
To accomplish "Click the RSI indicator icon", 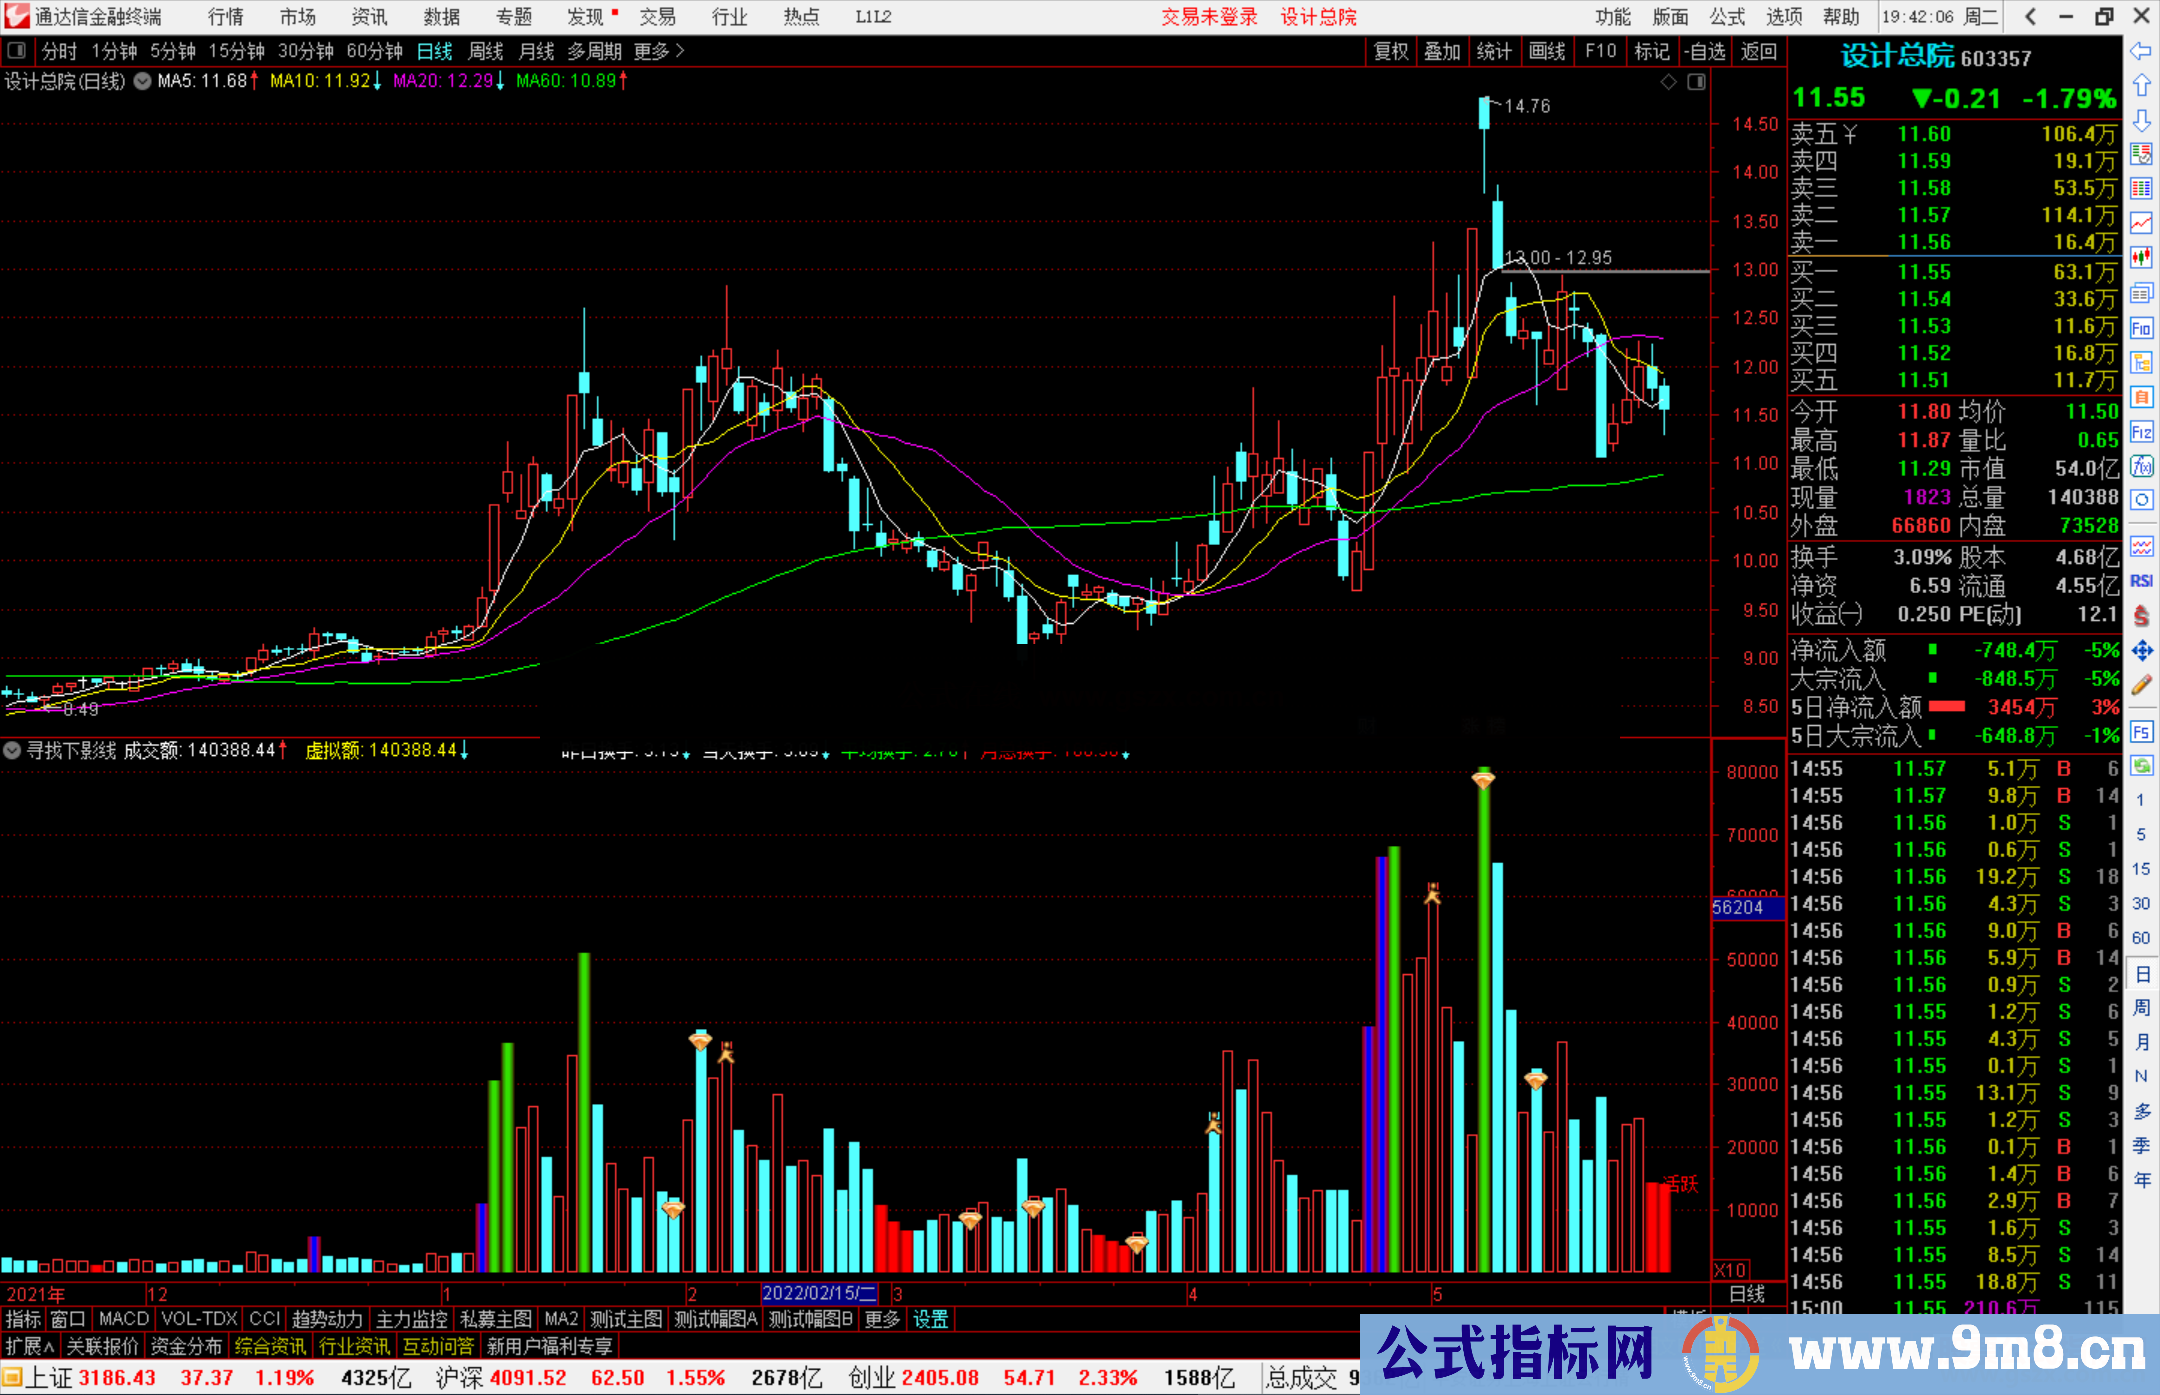I will pos(2141,581).
